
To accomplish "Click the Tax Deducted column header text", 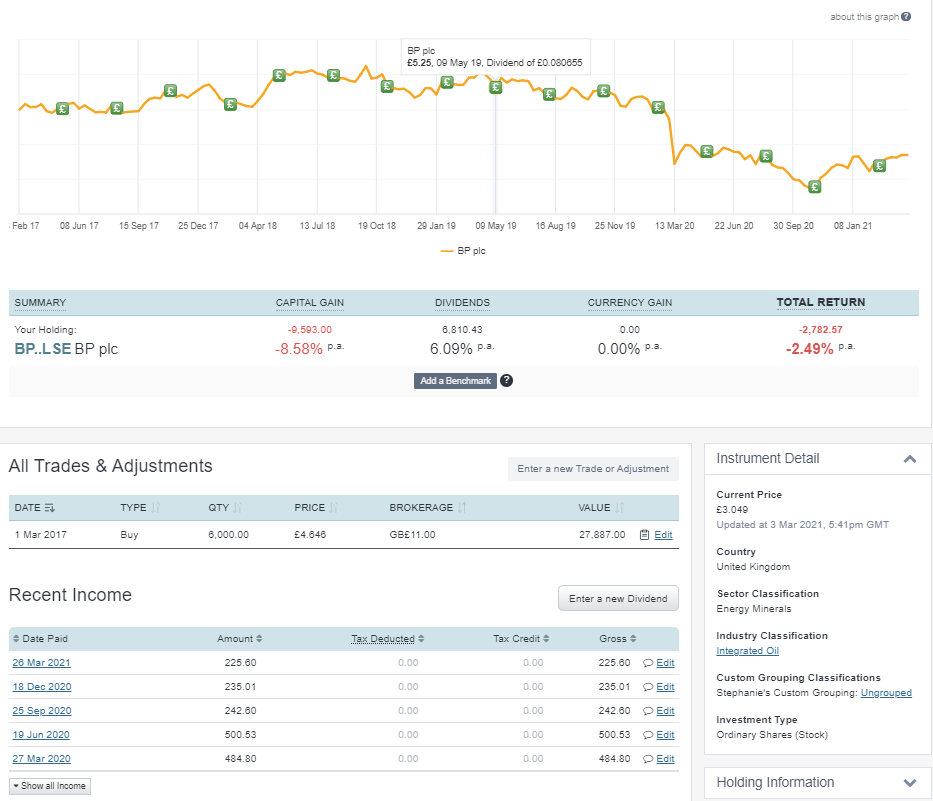I will tap(383, 639).
